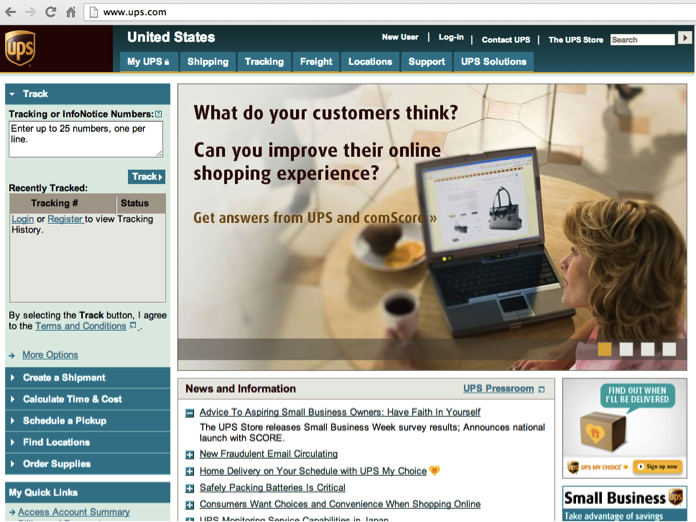Click the New User link
This screenshot has width=696, height=522.
pos(400,37)
